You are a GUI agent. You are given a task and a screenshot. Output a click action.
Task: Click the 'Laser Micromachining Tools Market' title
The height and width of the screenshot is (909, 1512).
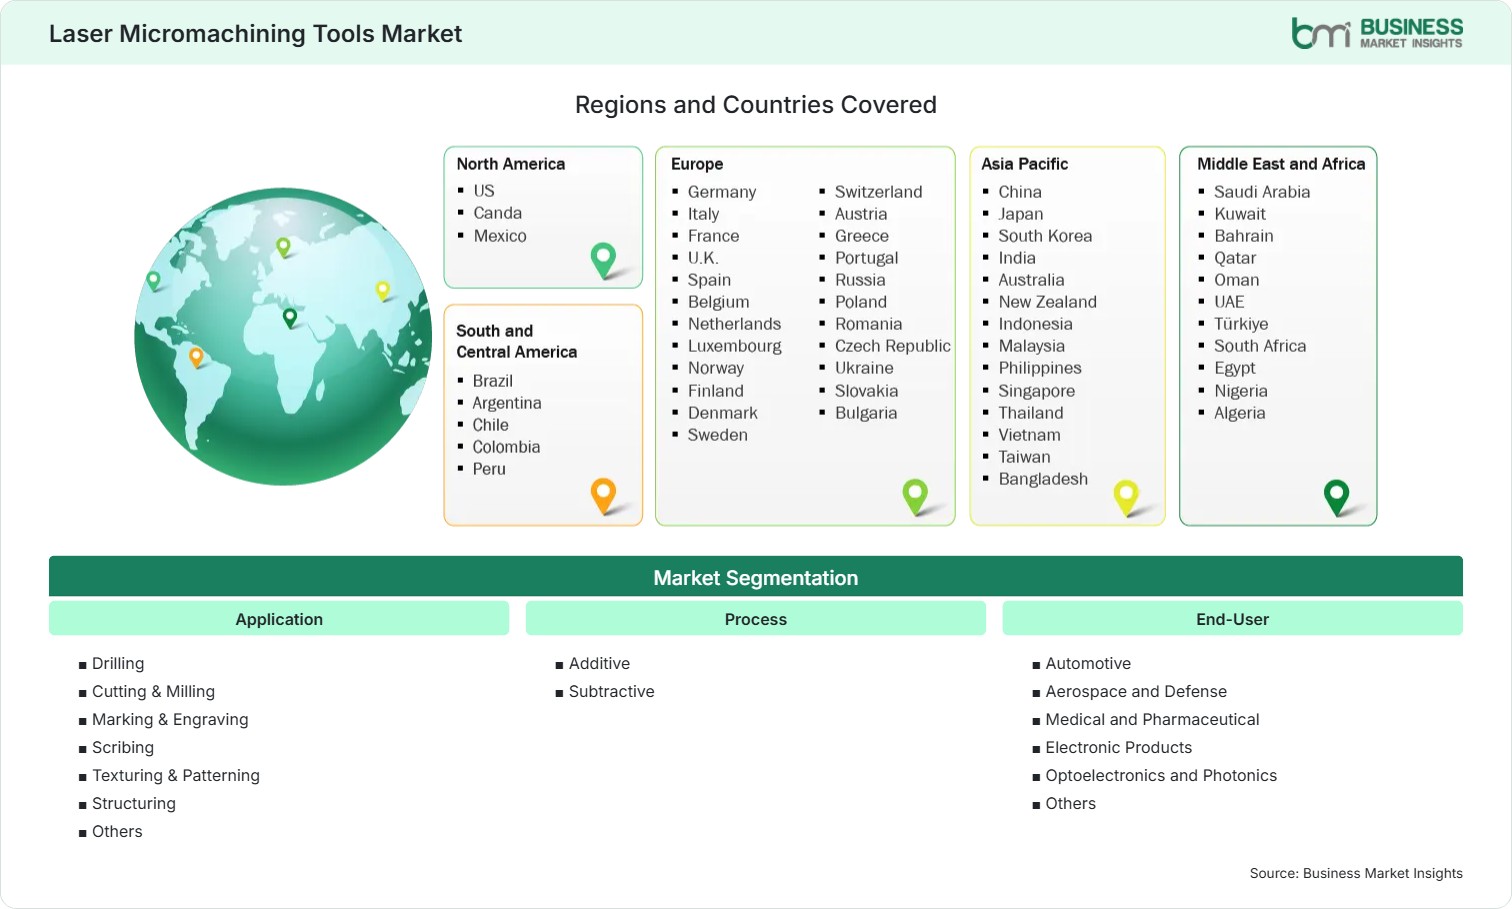pyautogui.click(x=255, y=33)
